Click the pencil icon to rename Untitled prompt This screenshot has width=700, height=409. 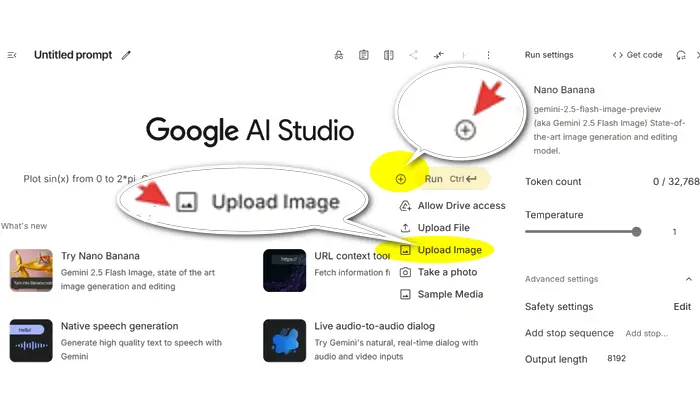click(x=126, y=55)
